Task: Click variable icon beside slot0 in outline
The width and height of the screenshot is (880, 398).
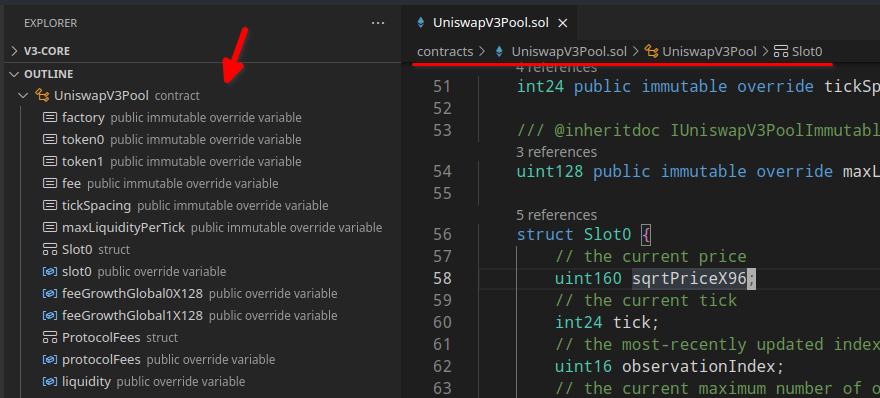Action: coord(50,272)
